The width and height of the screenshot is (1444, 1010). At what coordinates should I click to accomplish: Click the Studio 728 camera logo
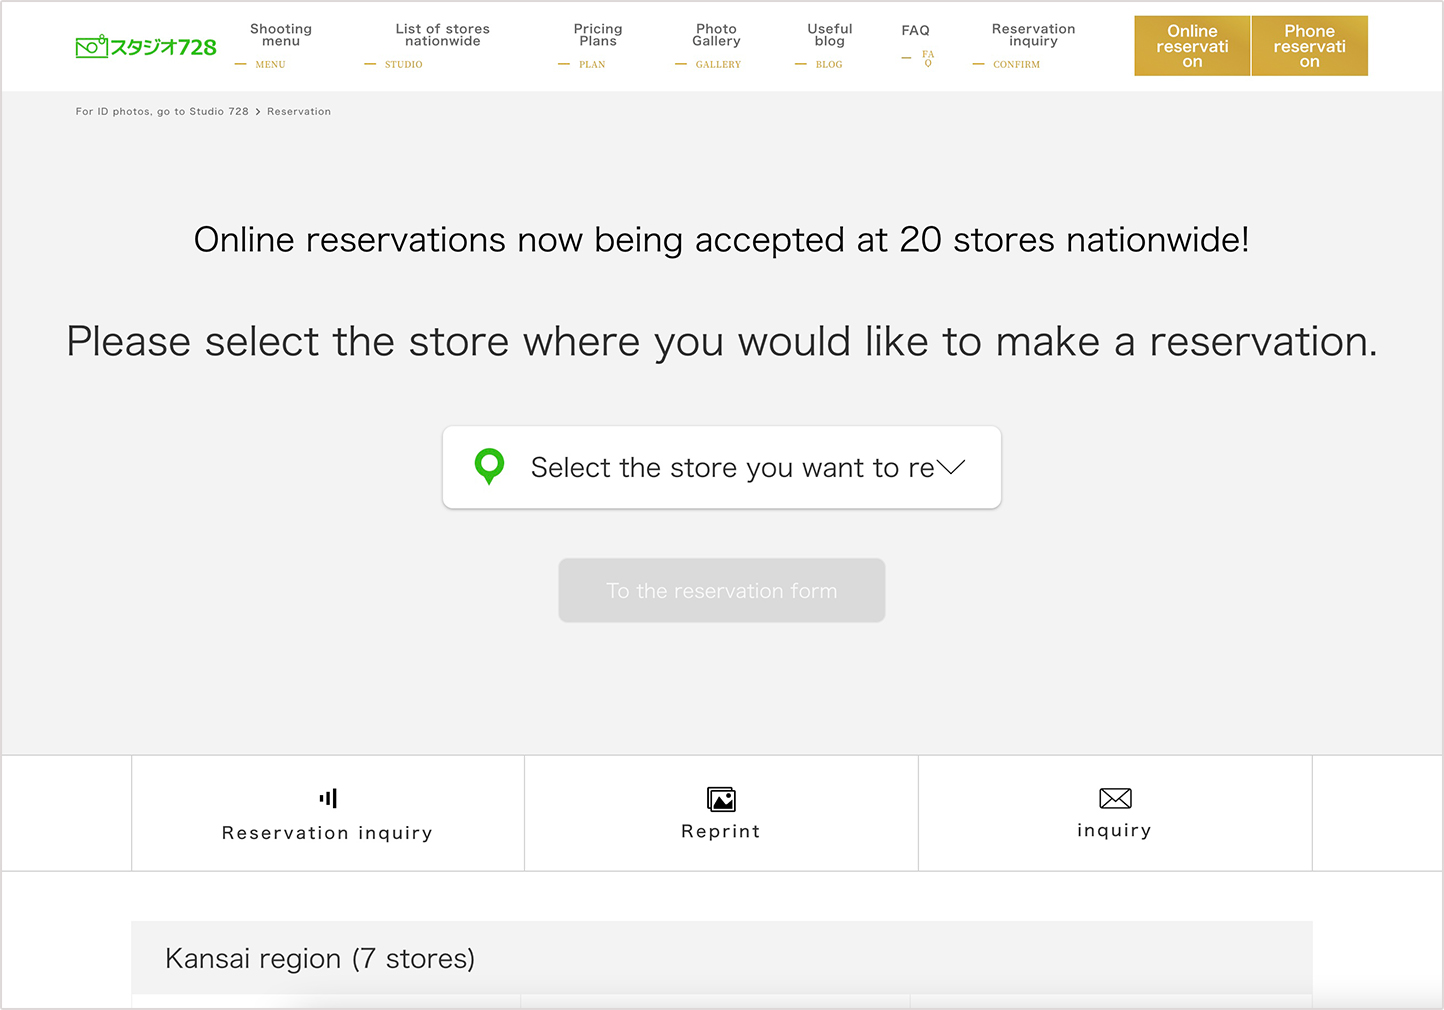pyautogui.click(x=145, y=45)
